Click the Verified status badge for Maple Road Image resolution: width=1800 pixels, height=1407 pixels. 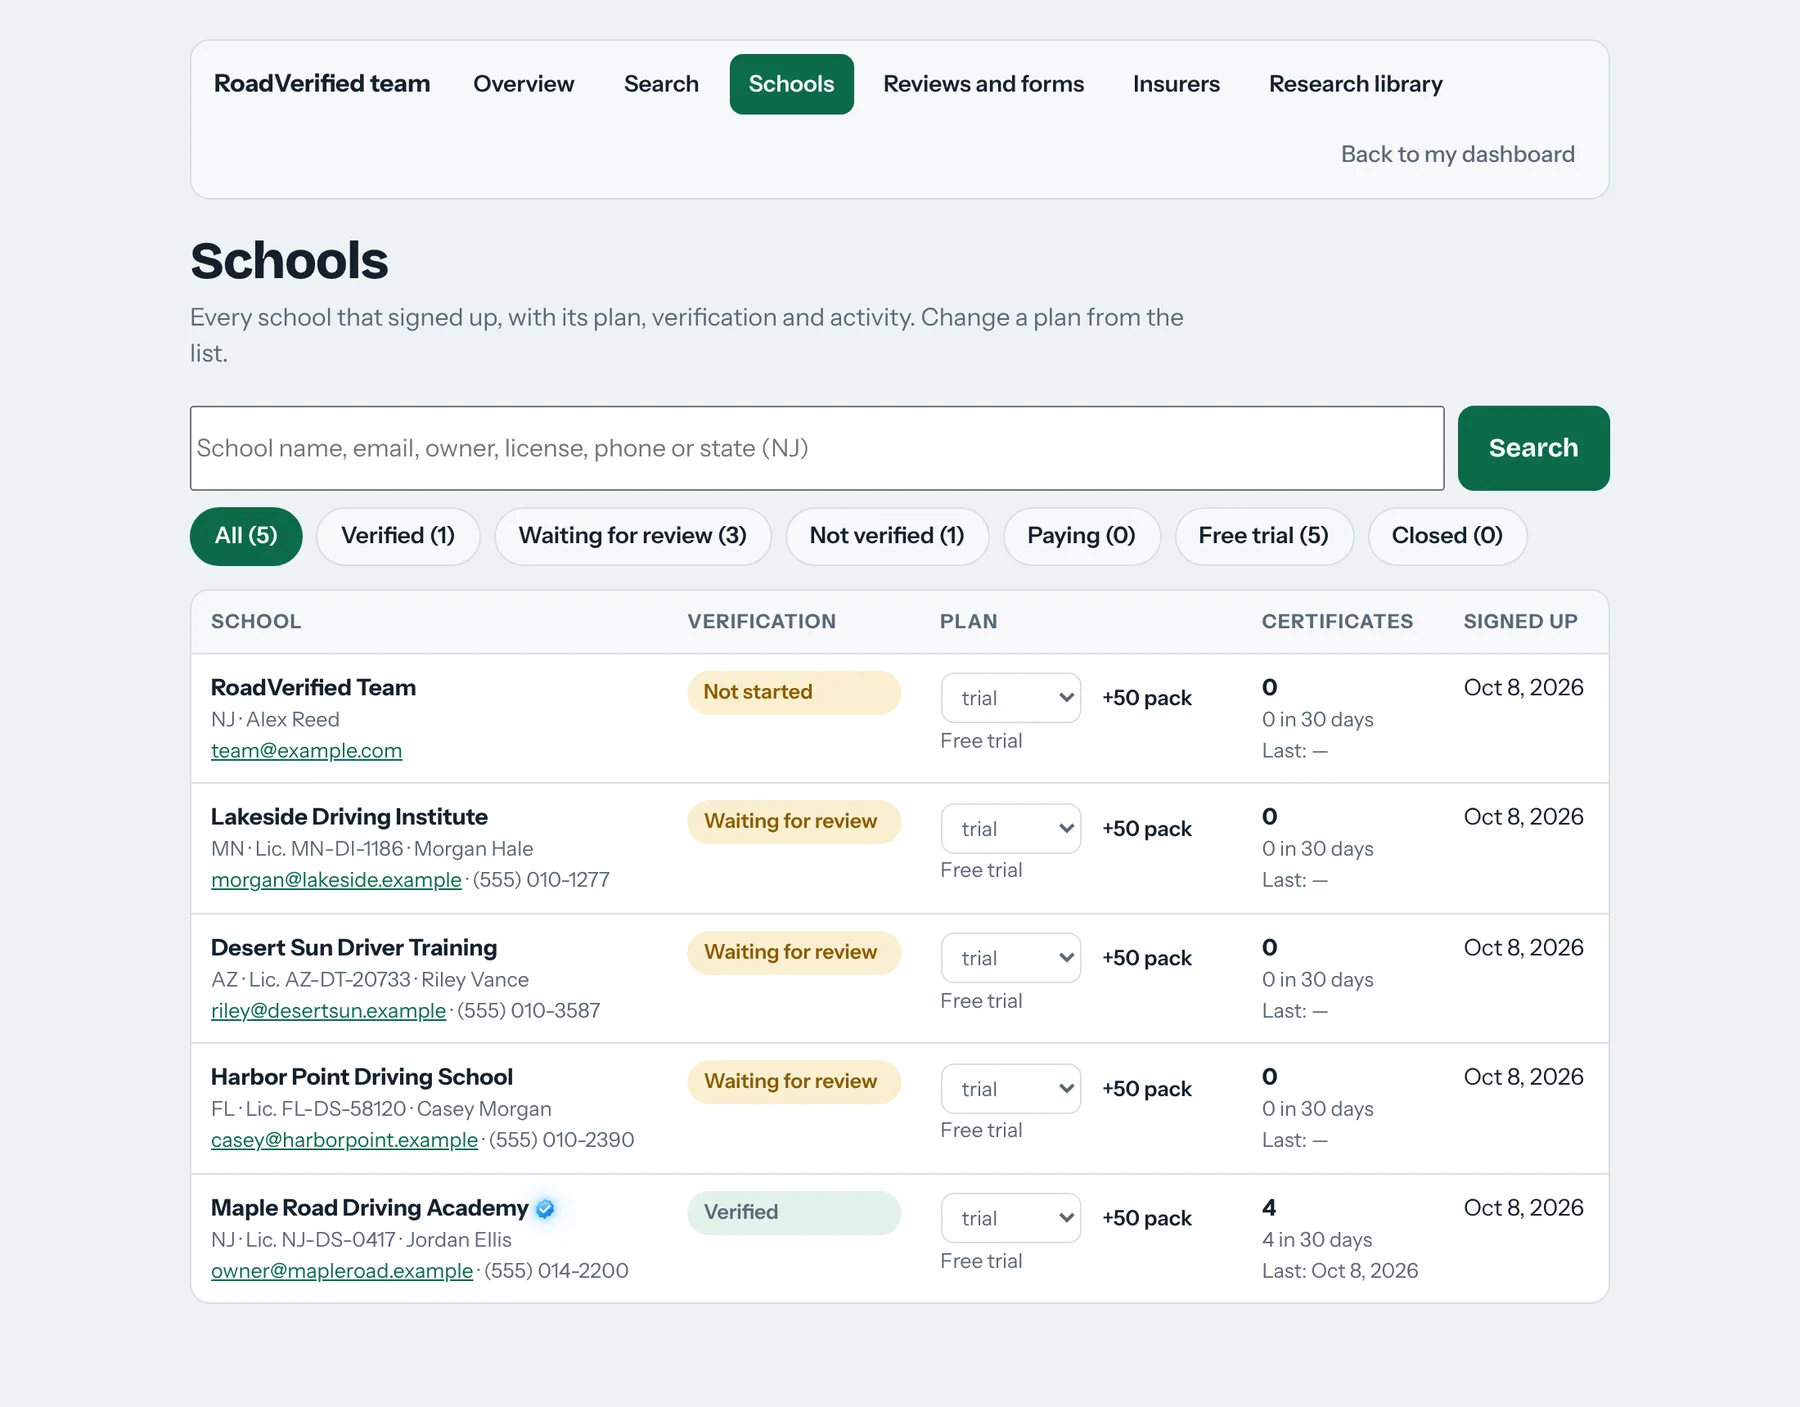794,1212
